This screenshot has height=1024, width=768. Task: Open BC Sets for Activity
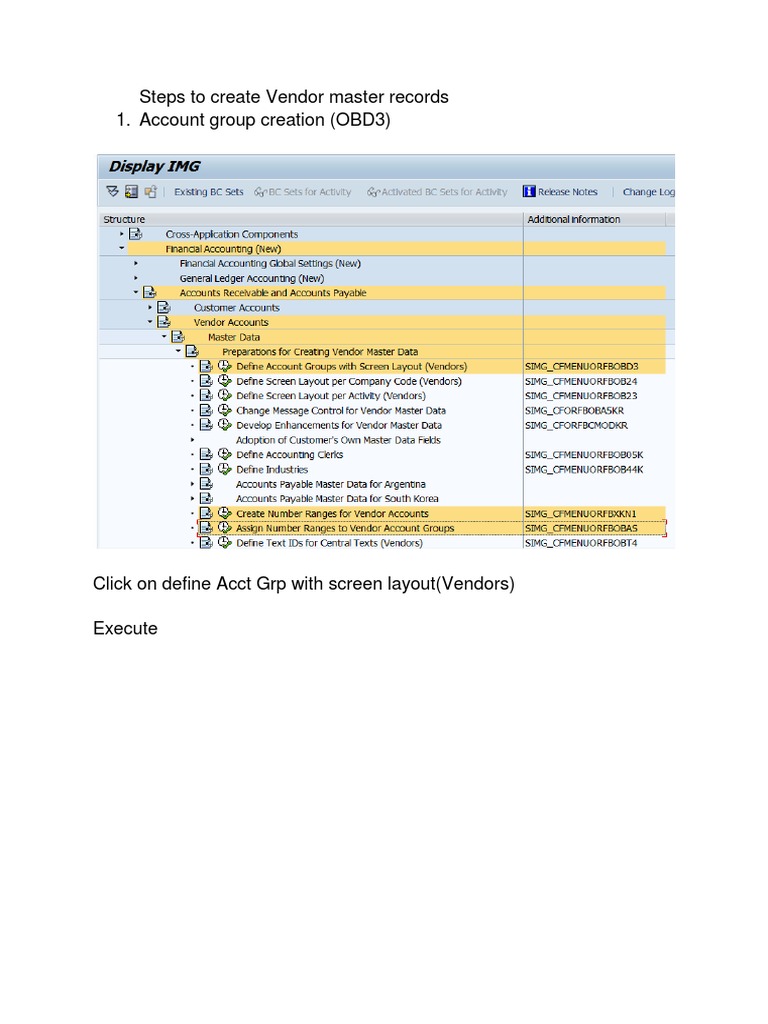[303, 192]
